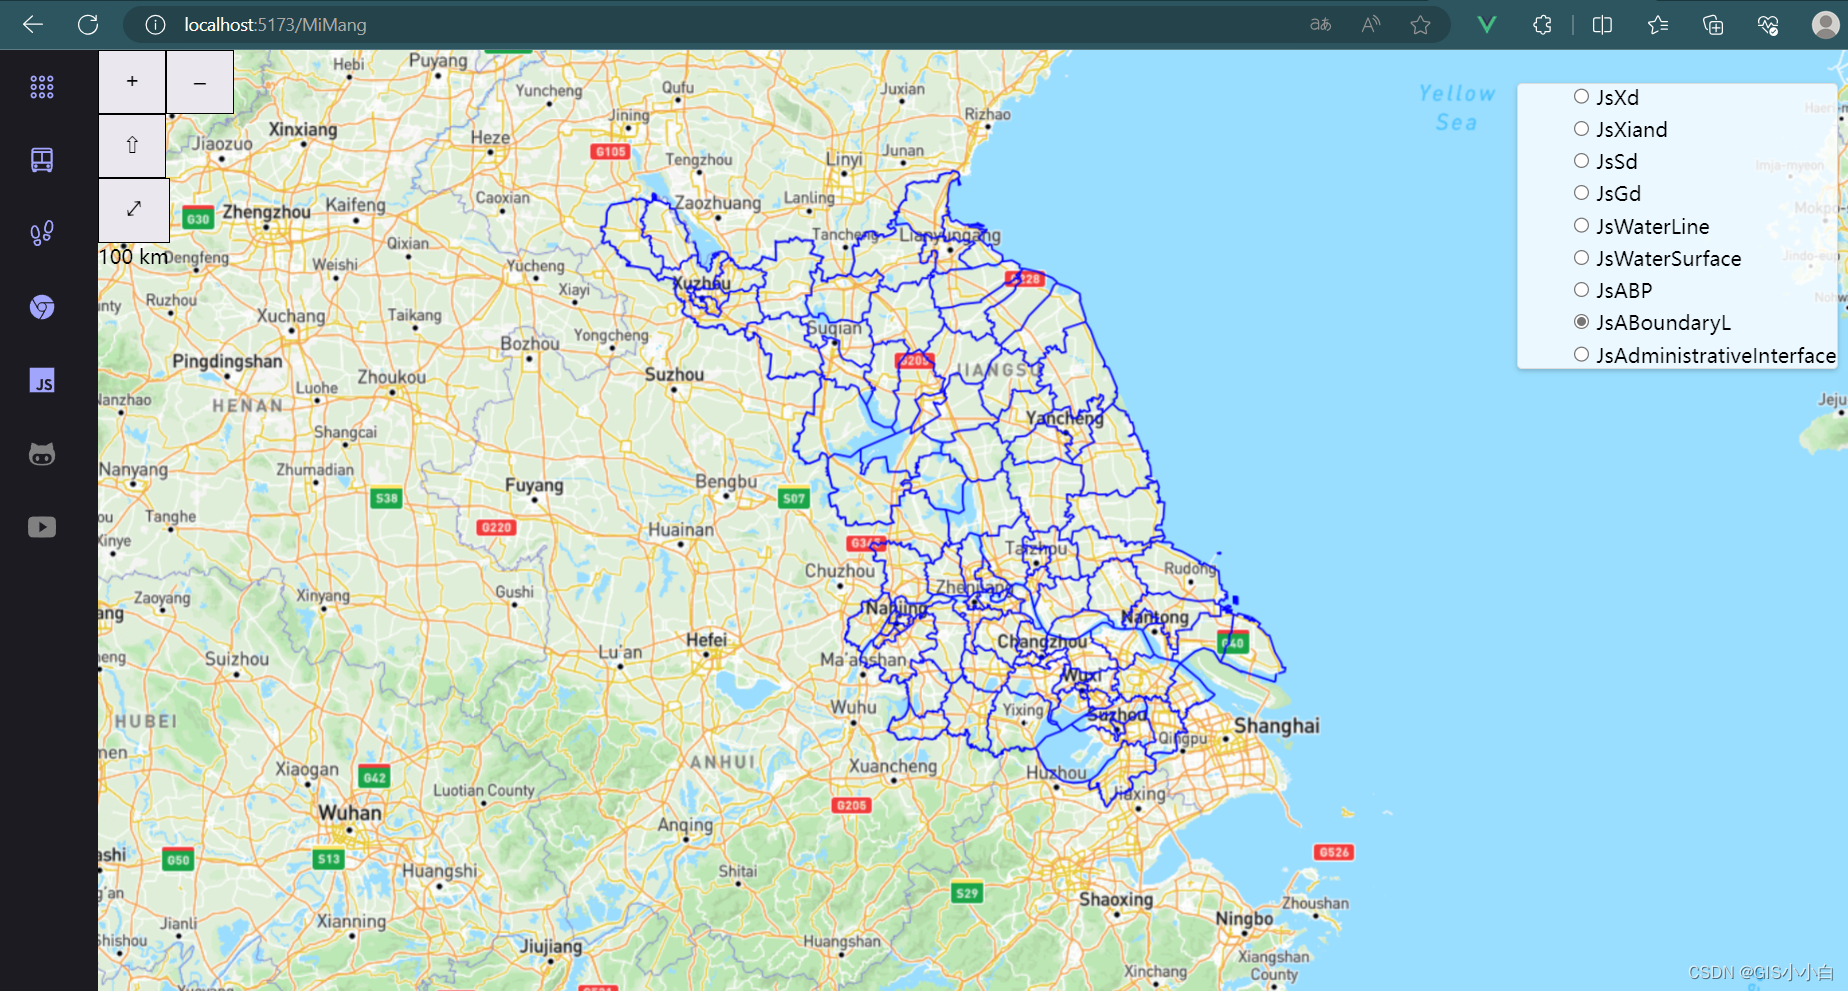Select the JsSd layer radio button
This screenshot has width=1848, height=991.
[x=1581, y=161]
